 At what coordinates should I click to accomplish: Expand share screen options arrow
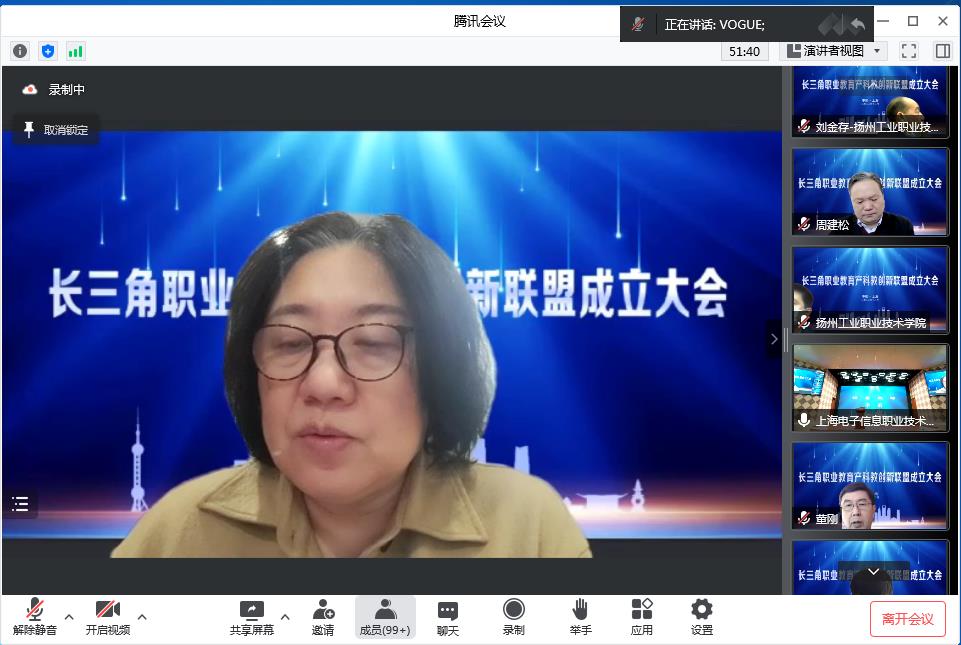(x=285, y=616)
